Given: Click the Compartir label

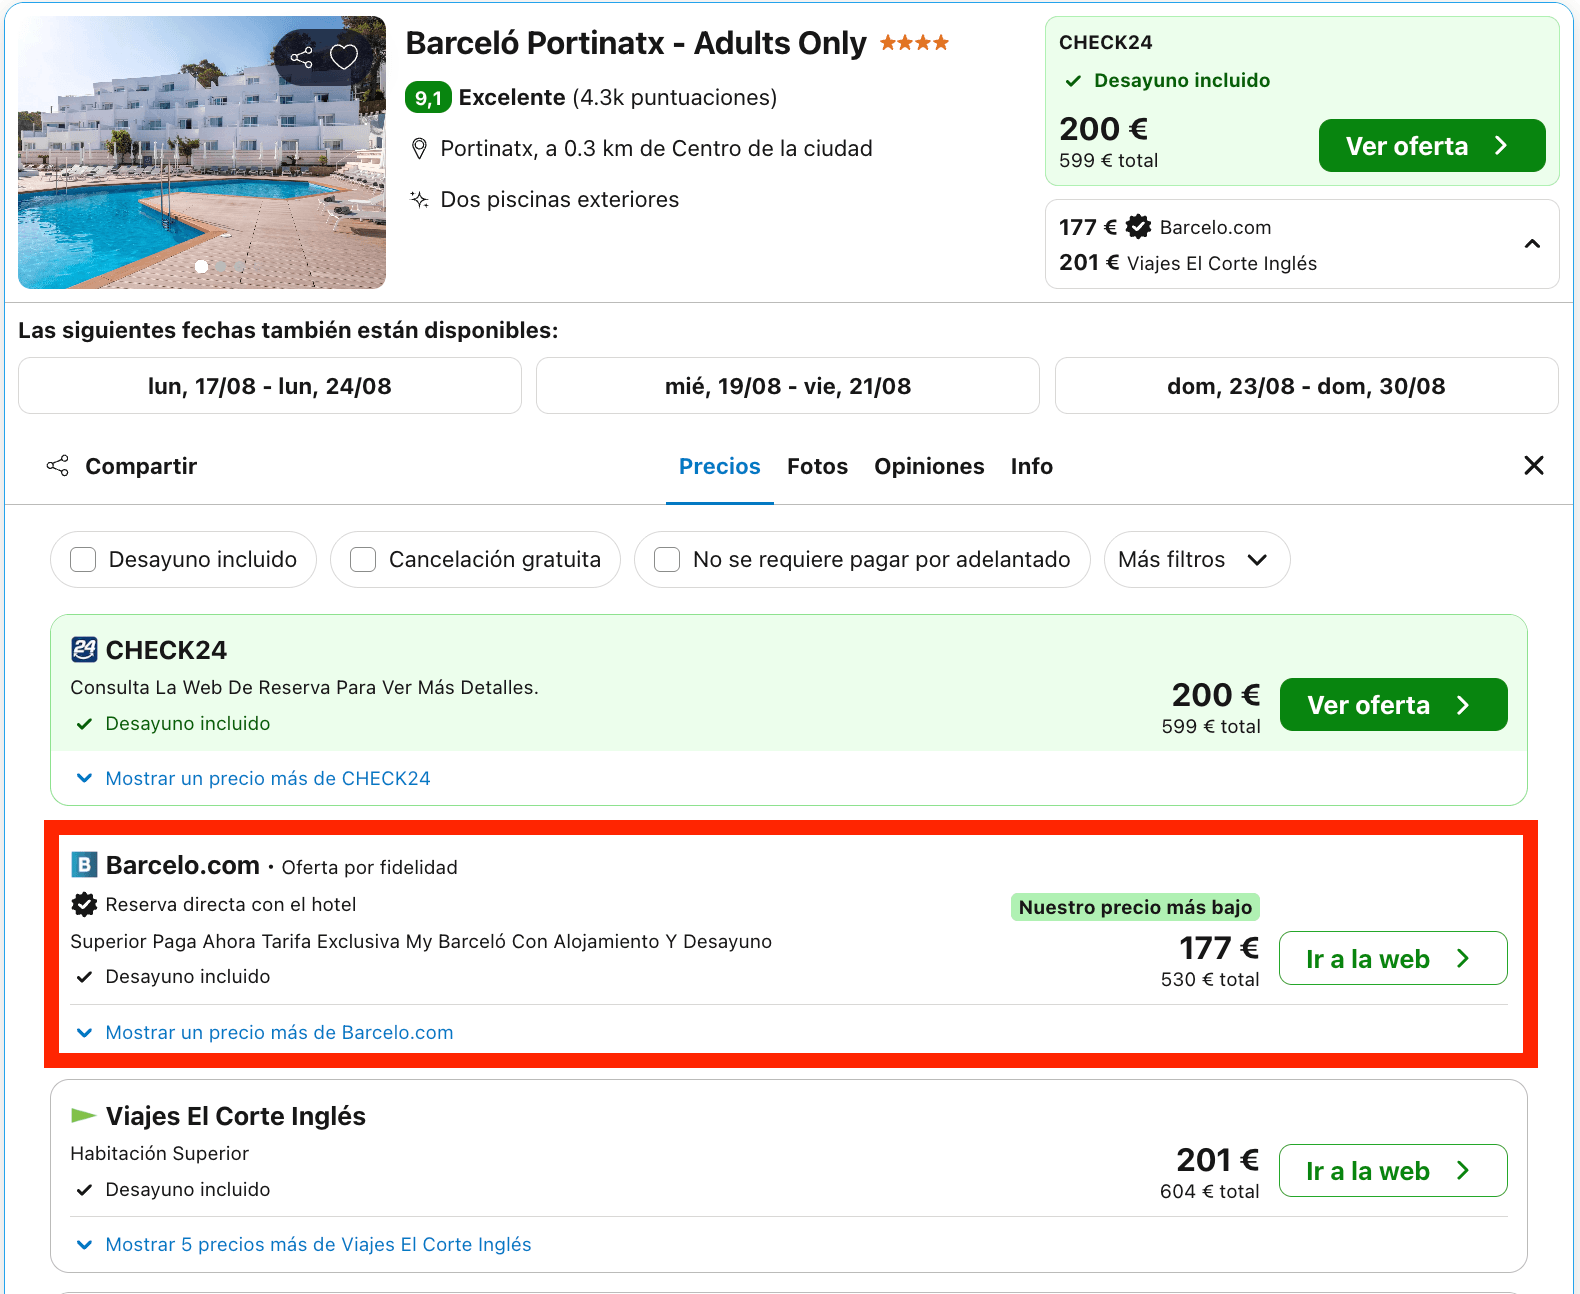Looking at the screenshot, I should pos(141,466).
